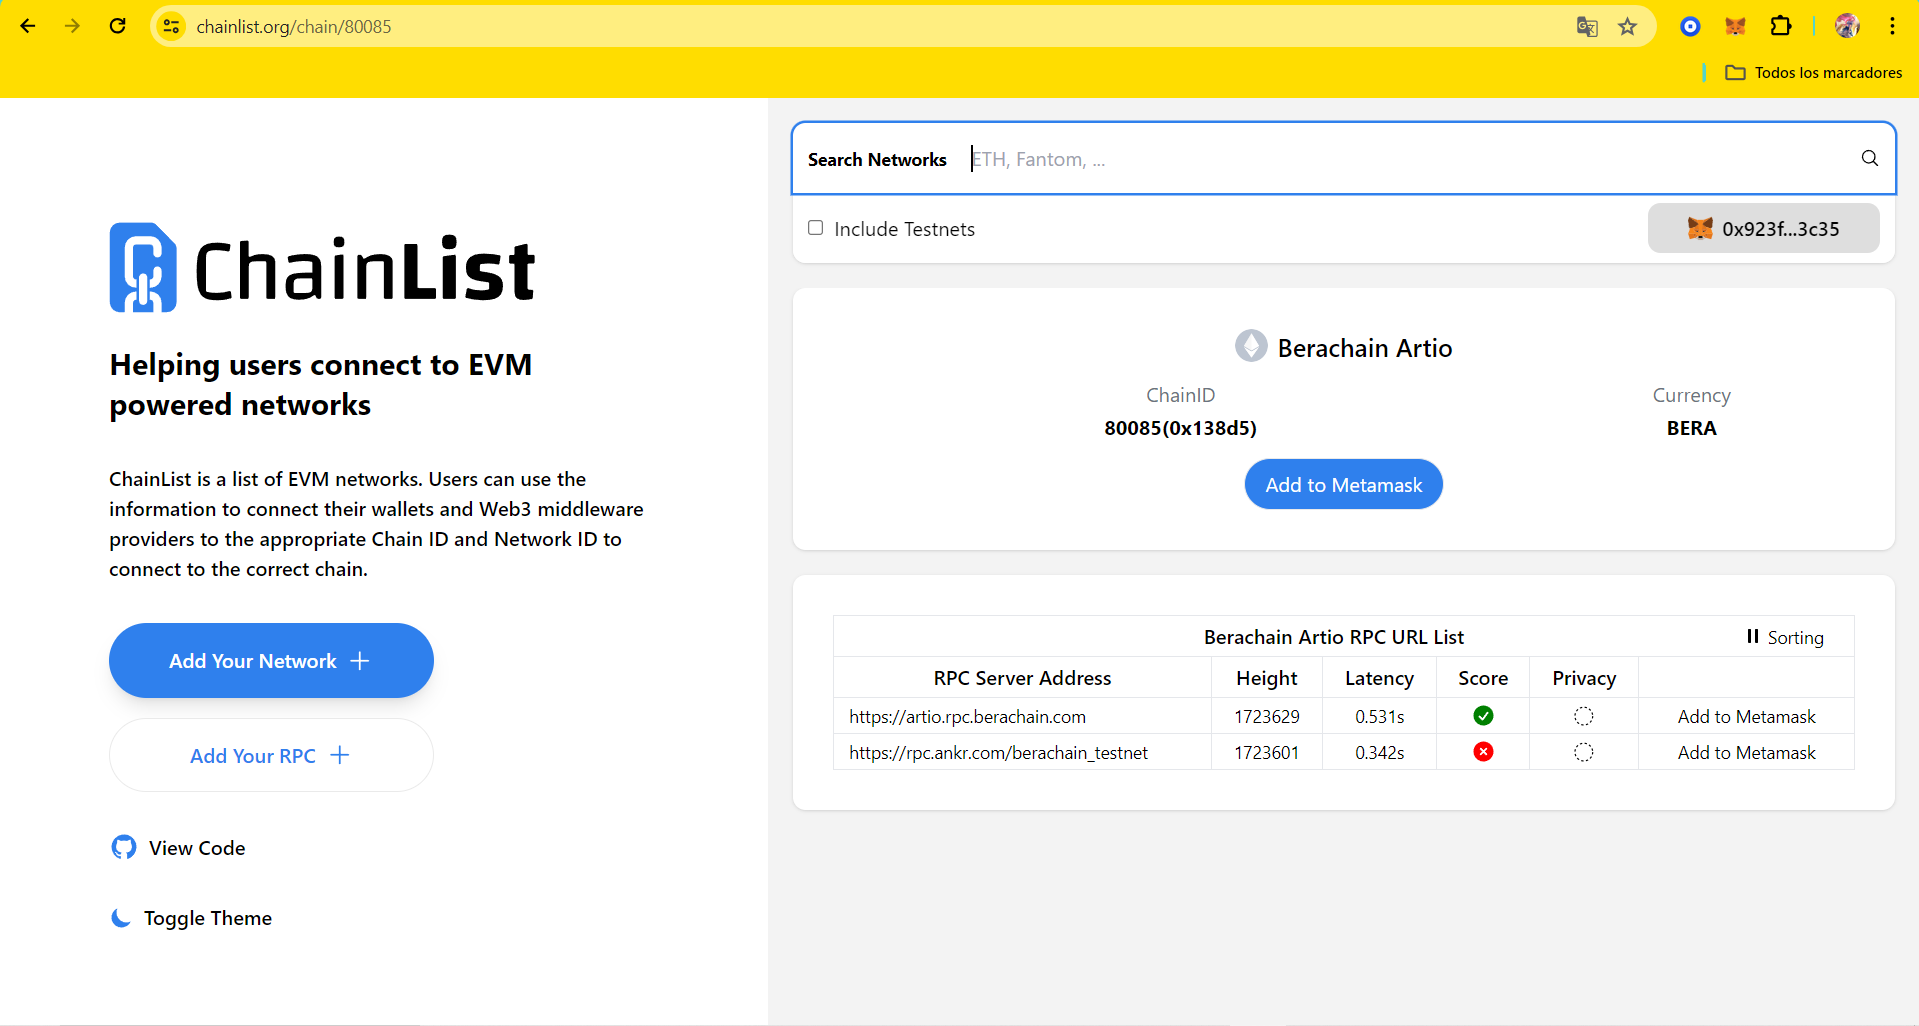The height and width of the screenshot is (1026, 1919).
Task: Click Add Your Network button
Action: (x=271, y=660)
